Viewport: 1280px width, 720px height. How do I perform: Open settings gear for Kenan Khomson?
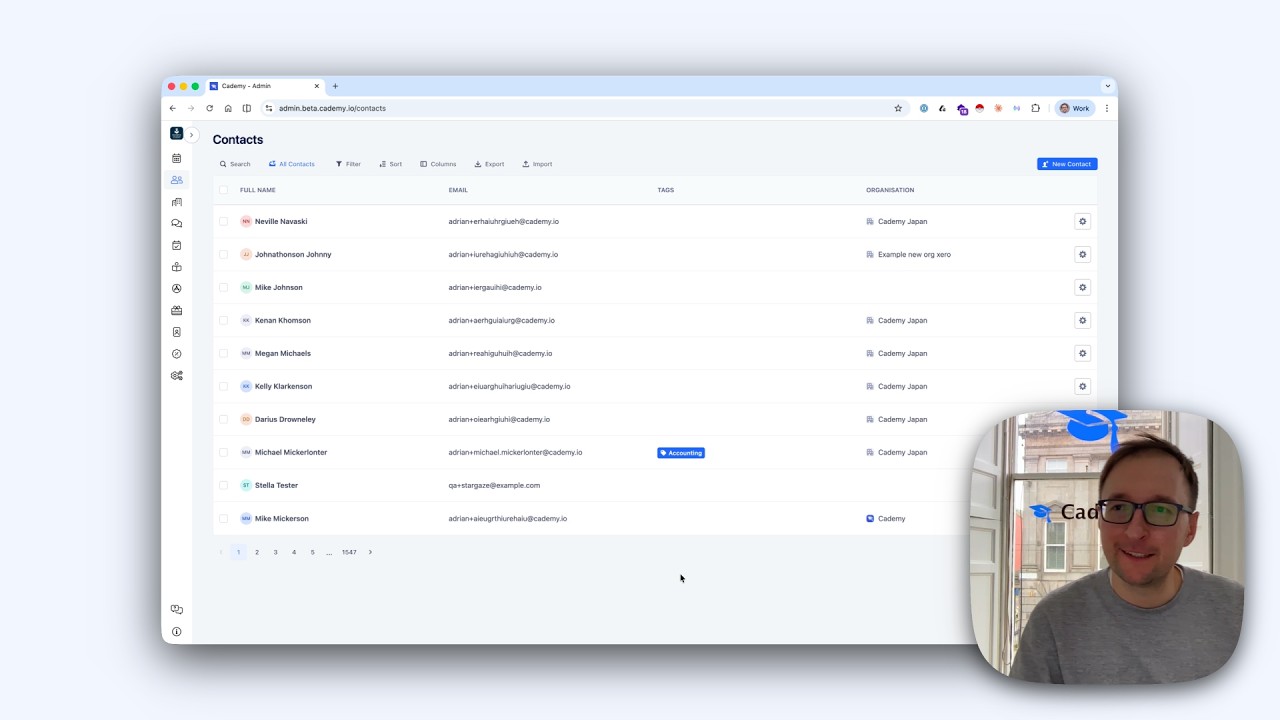point(1082,320)
